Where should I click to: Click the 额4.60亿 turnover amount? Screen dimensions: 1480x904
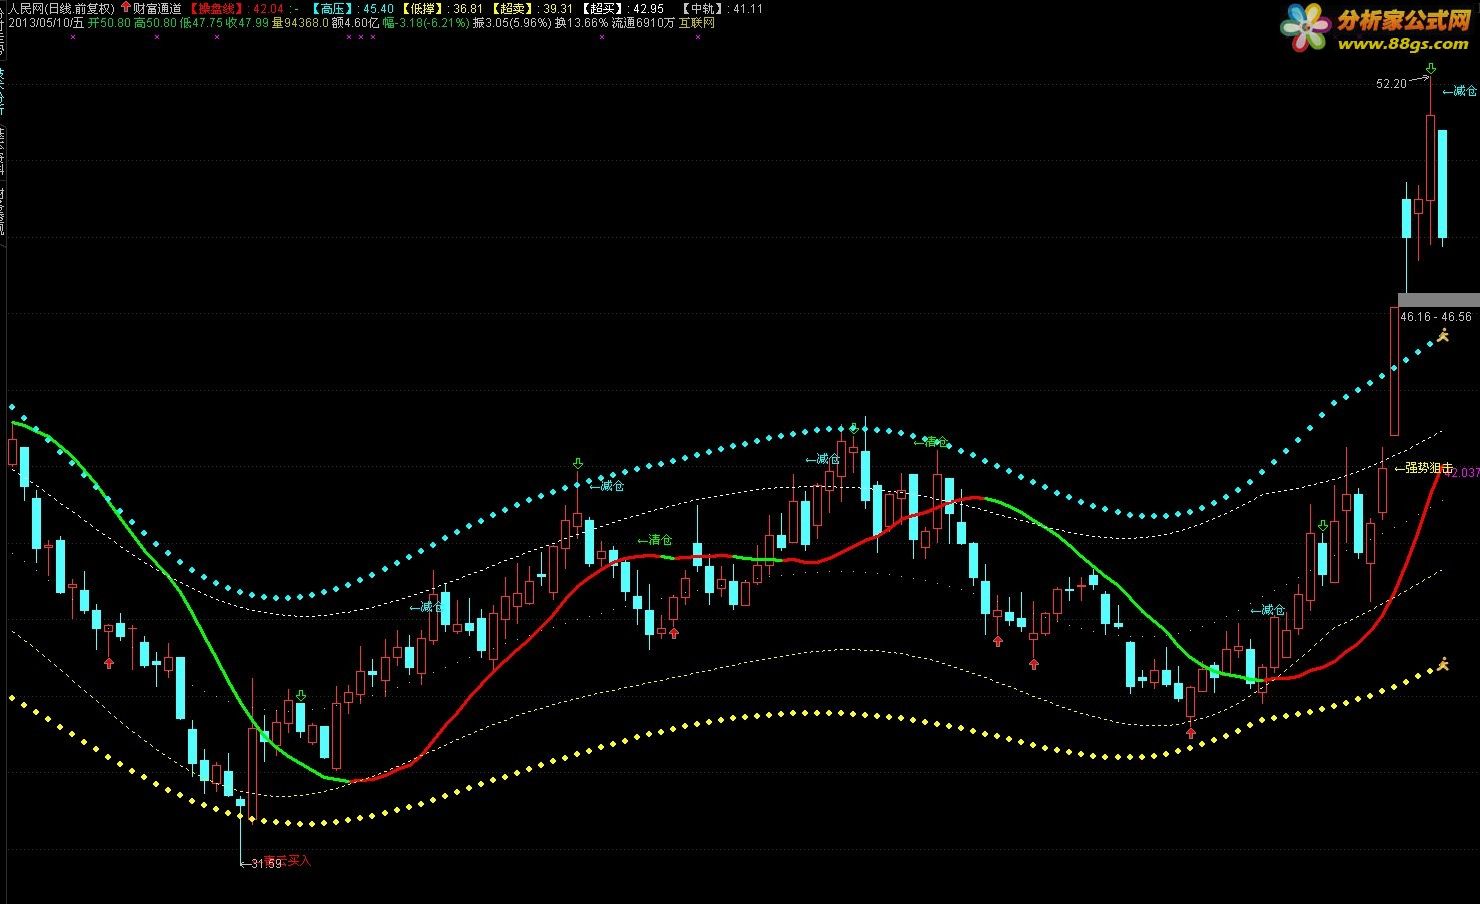[355, 23]
